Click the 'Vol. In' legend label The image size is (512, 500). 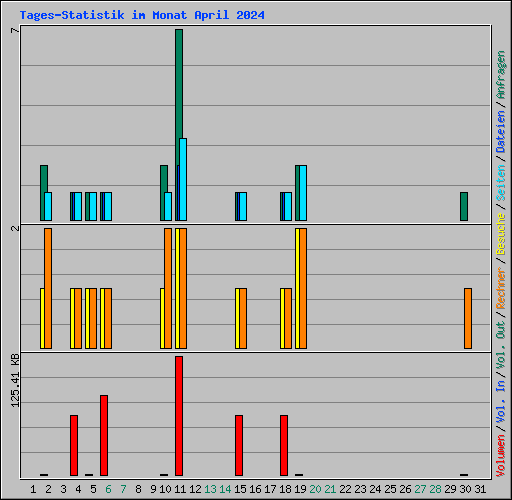(x=501, y=402)
